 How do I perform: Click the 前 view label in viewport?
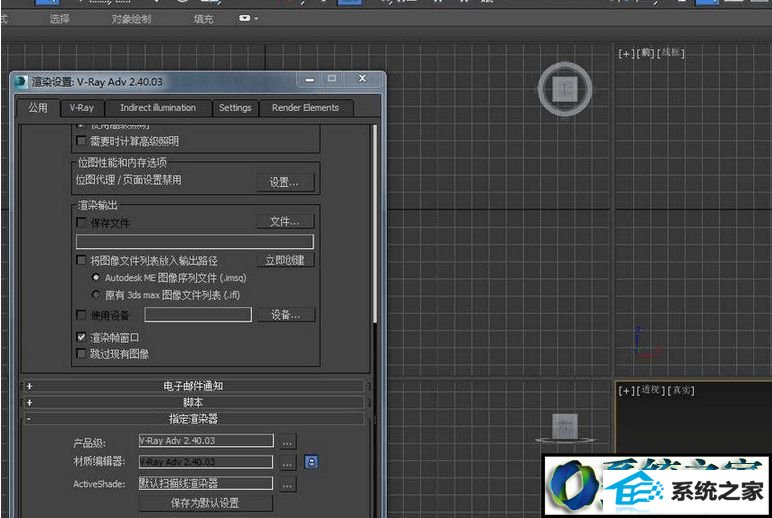pyautogui.click(x=646, y=53)
